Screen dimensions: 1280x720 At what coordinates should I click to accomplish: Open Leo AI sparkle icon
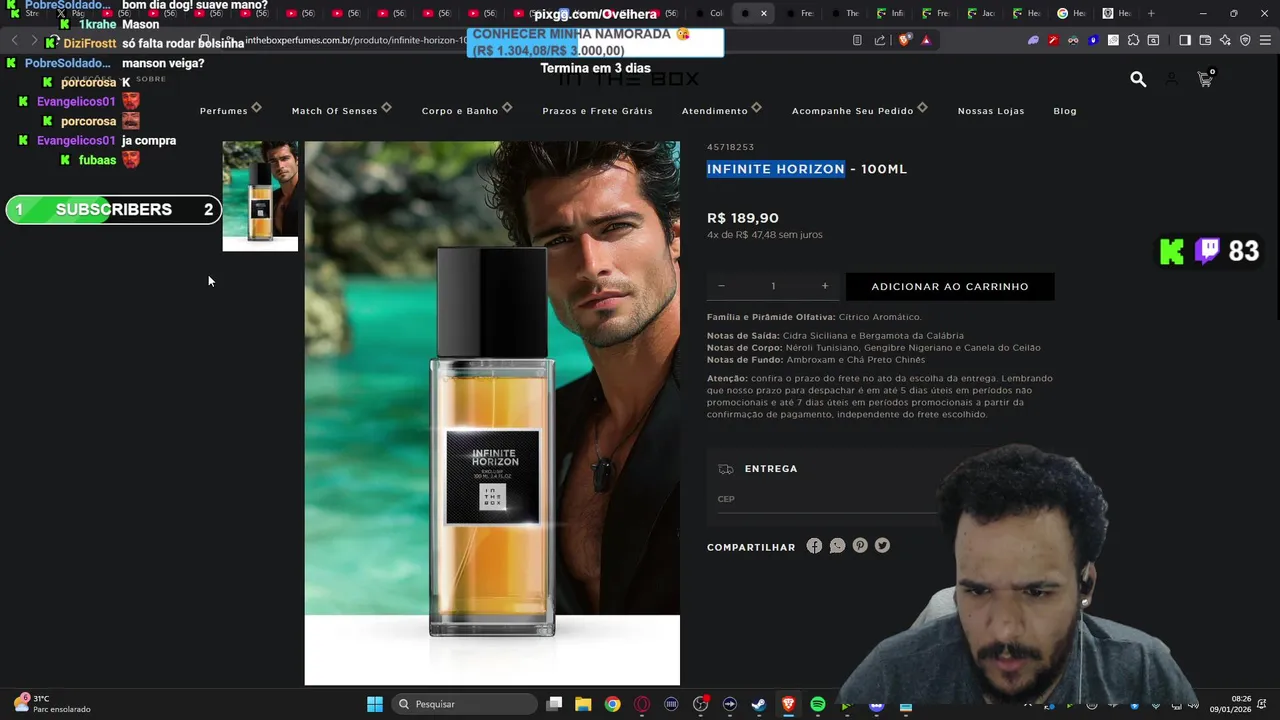click(1225, 40)
